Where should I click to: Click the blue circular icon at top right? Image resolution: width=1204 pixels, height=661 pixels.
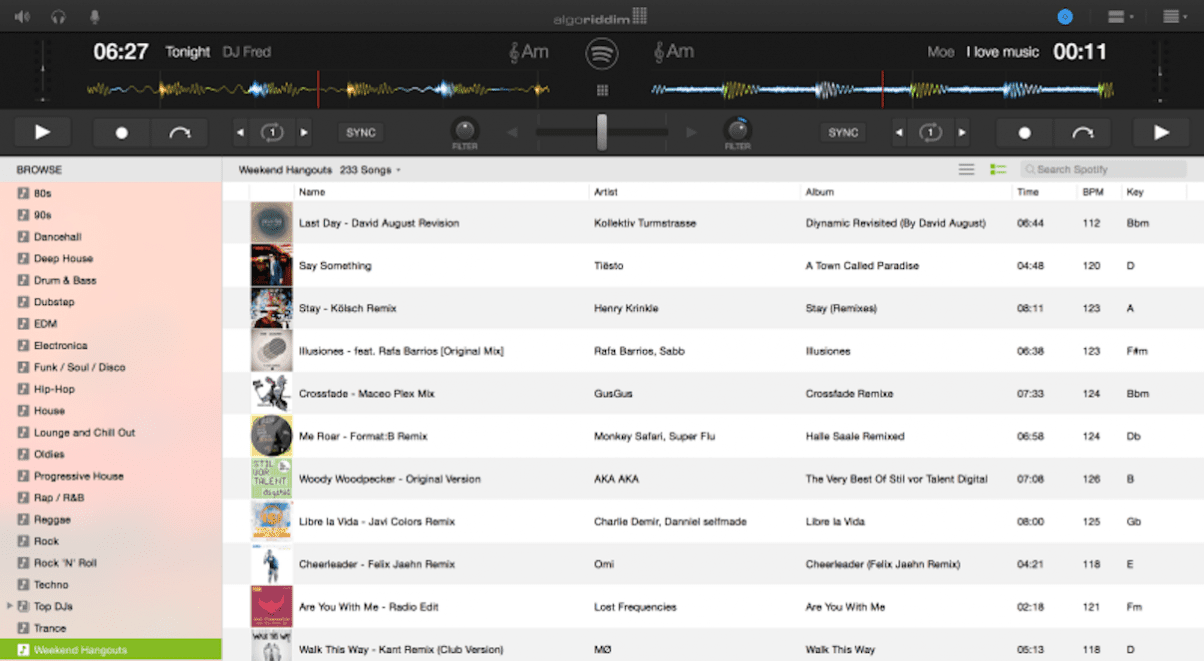point(1065,16)
